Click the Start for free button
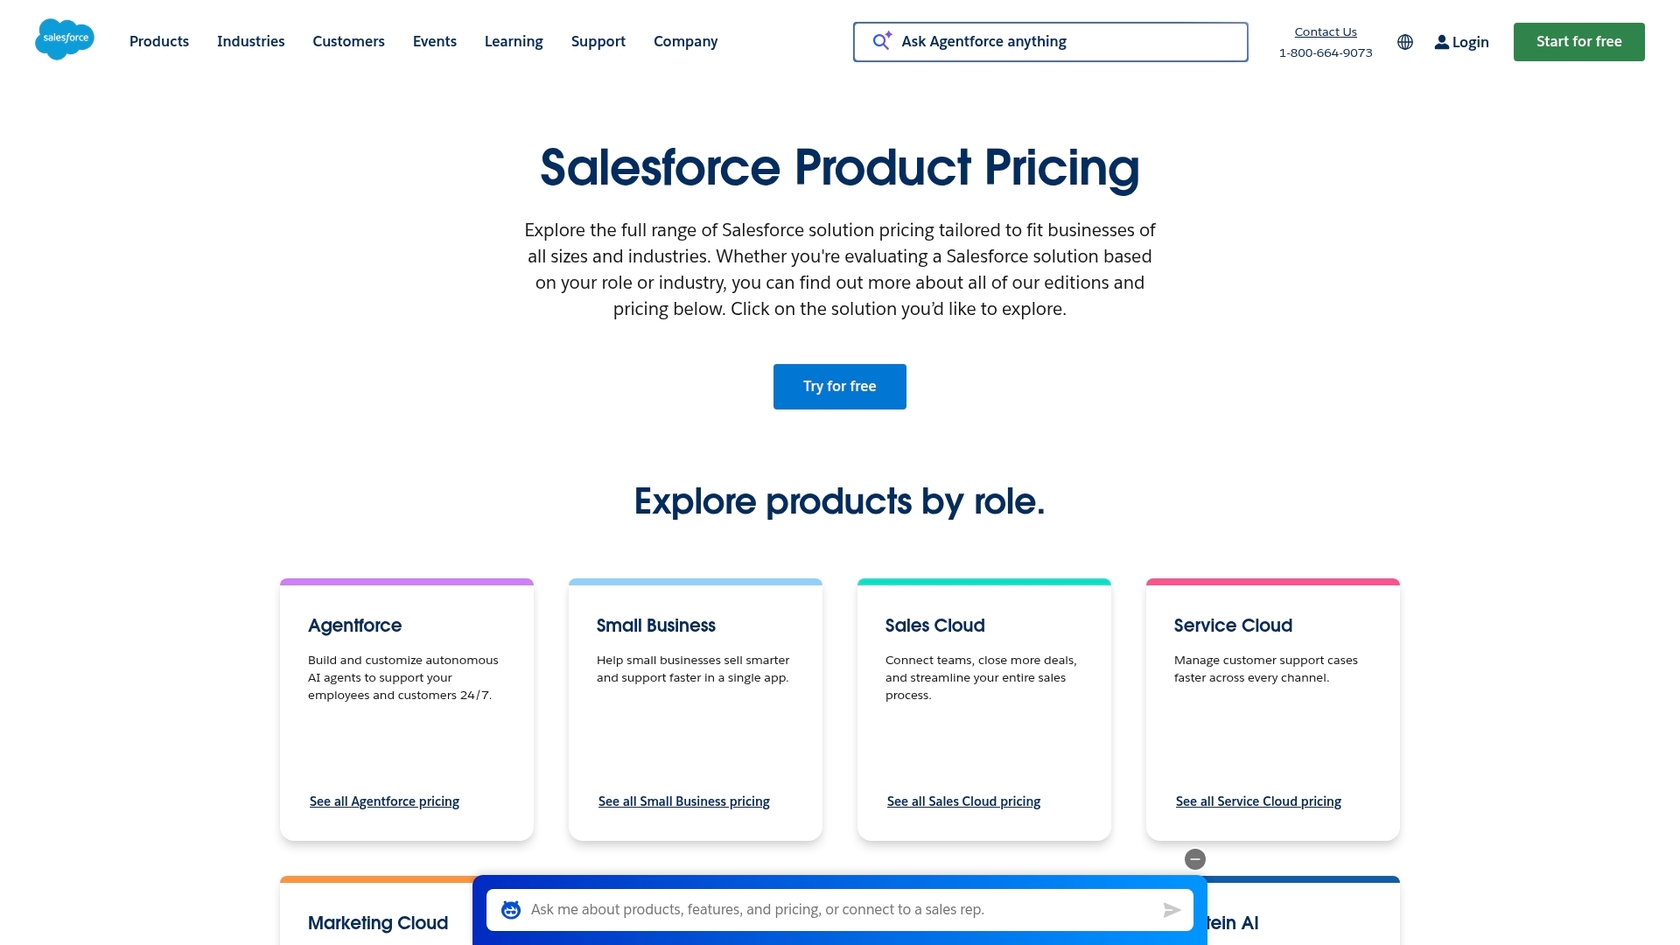This screenshot has height=945, width=1680. [x=1578, y=41]
